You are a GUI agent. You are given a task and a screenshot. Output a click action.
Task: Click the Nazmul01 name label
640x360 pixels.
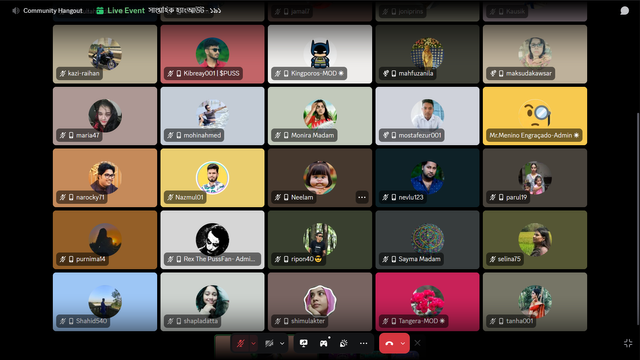[189, 197]
